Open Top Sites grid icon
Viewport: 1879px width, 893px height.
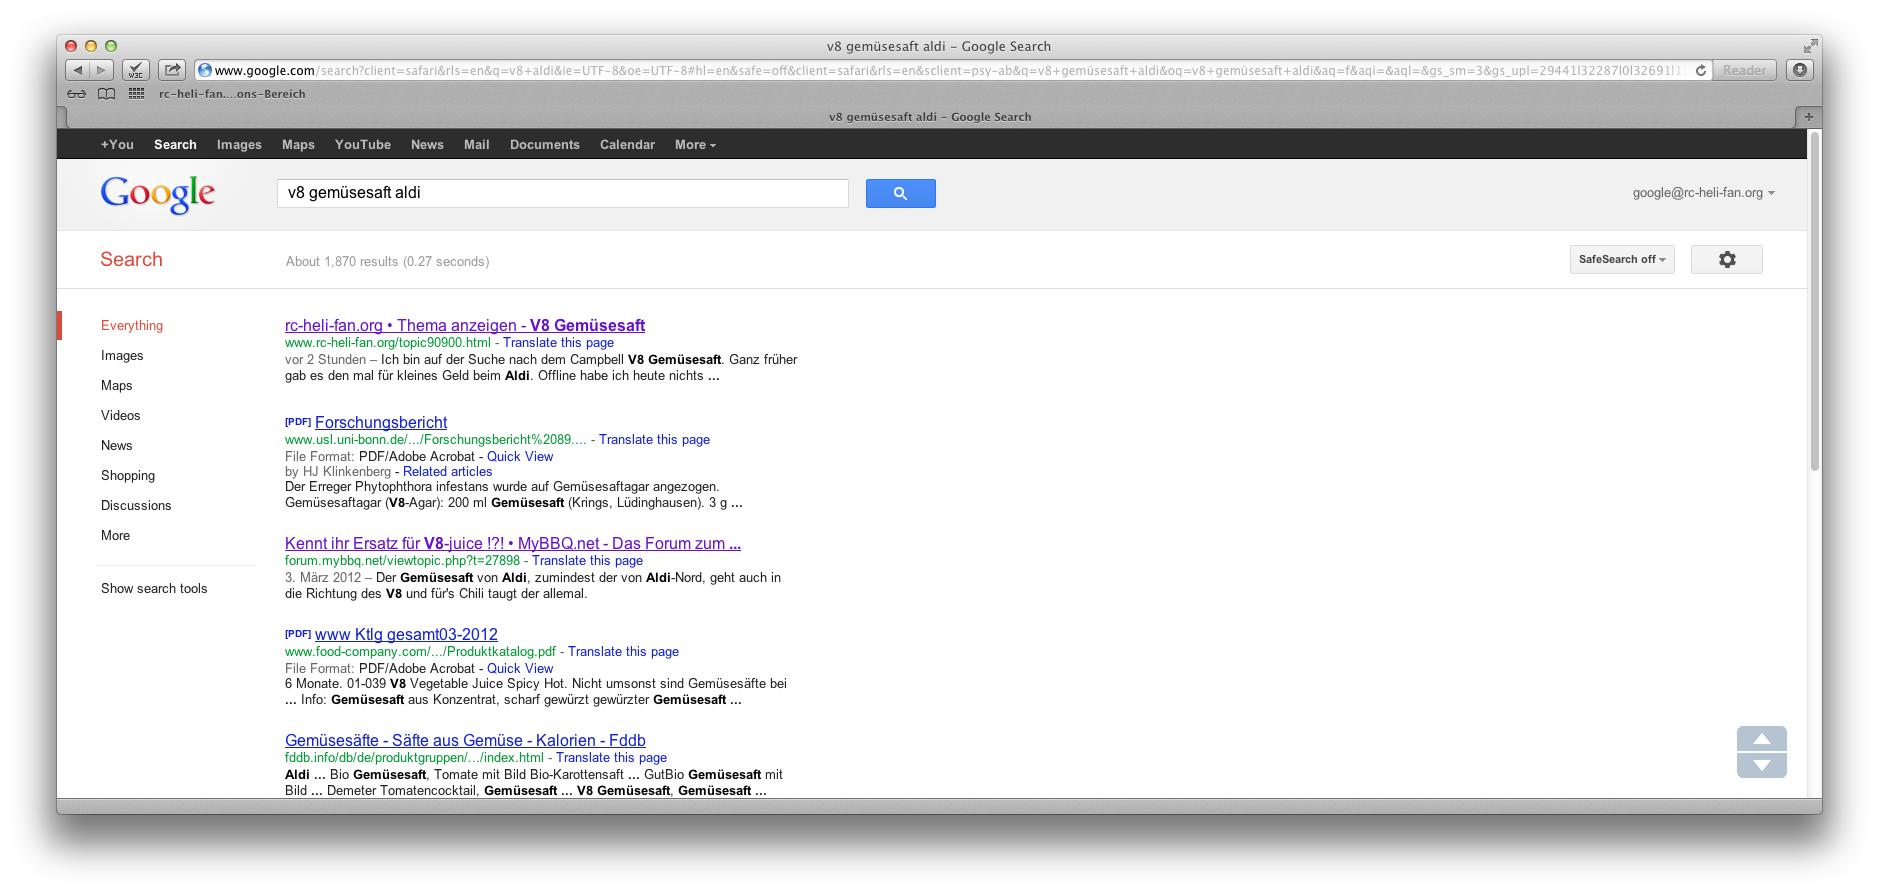(x=137, y=94)
